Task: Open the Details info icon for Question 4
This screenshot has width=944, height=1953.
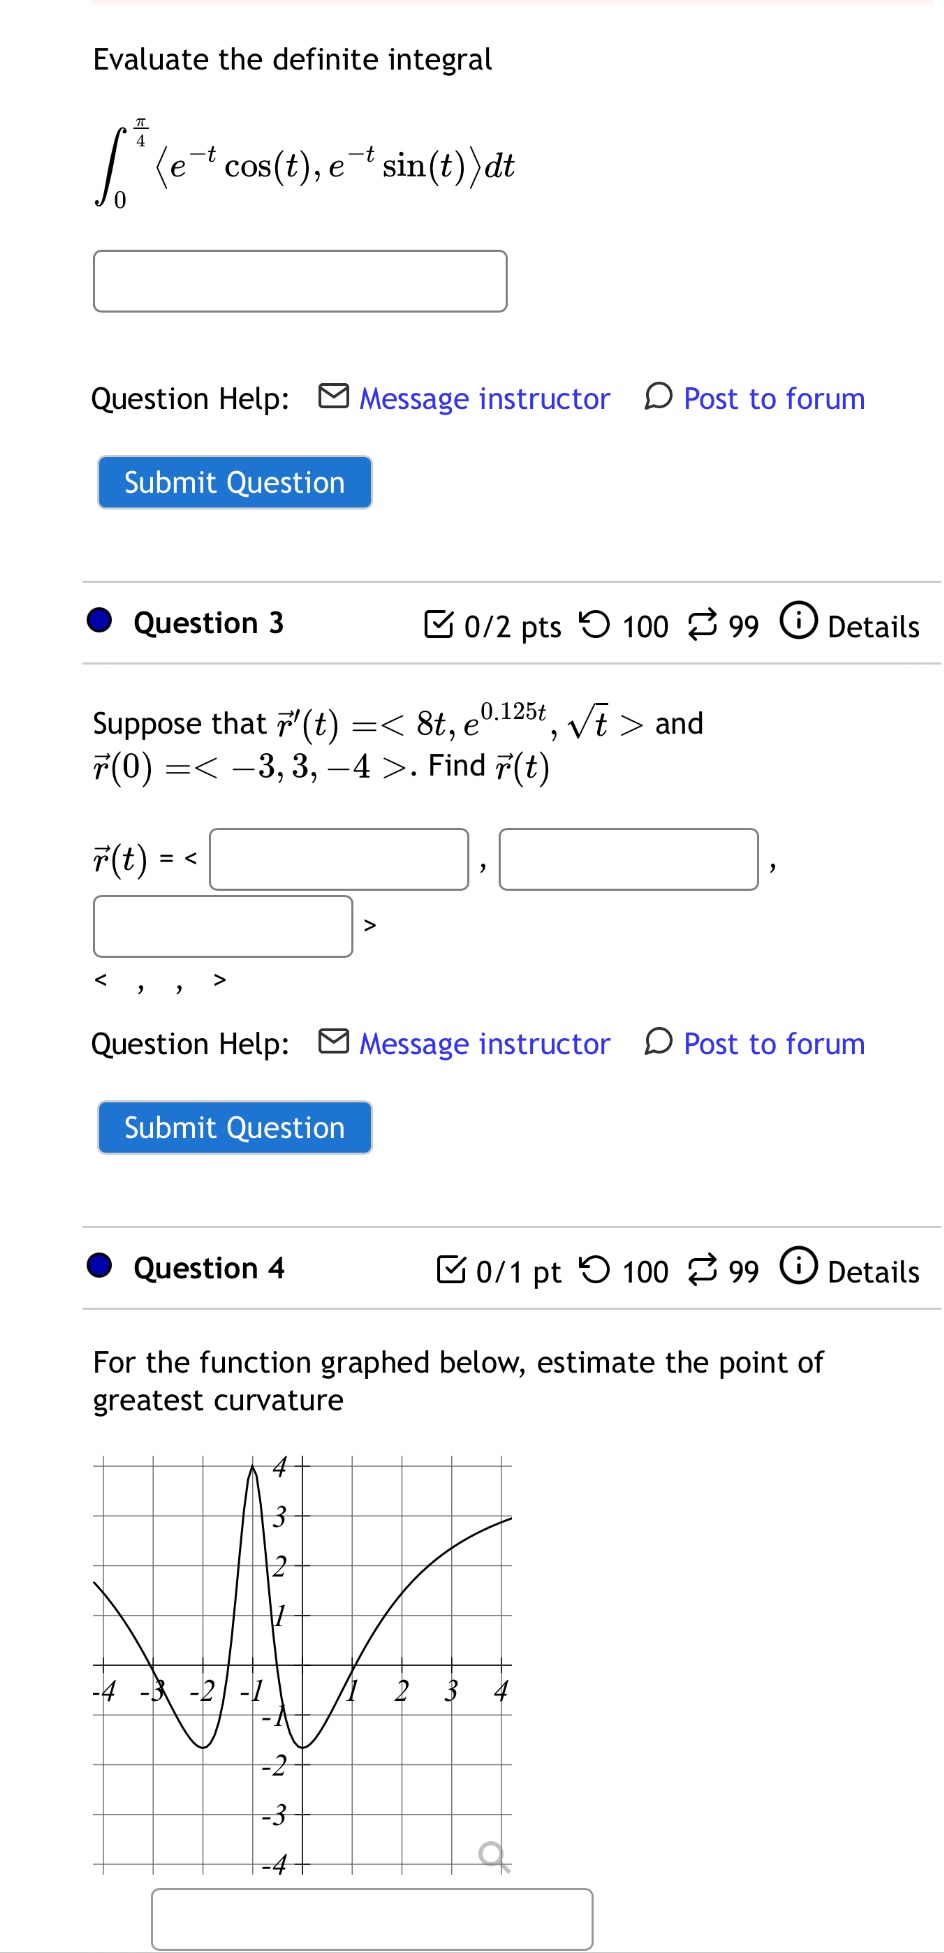Action: (x=798, y=1268)
